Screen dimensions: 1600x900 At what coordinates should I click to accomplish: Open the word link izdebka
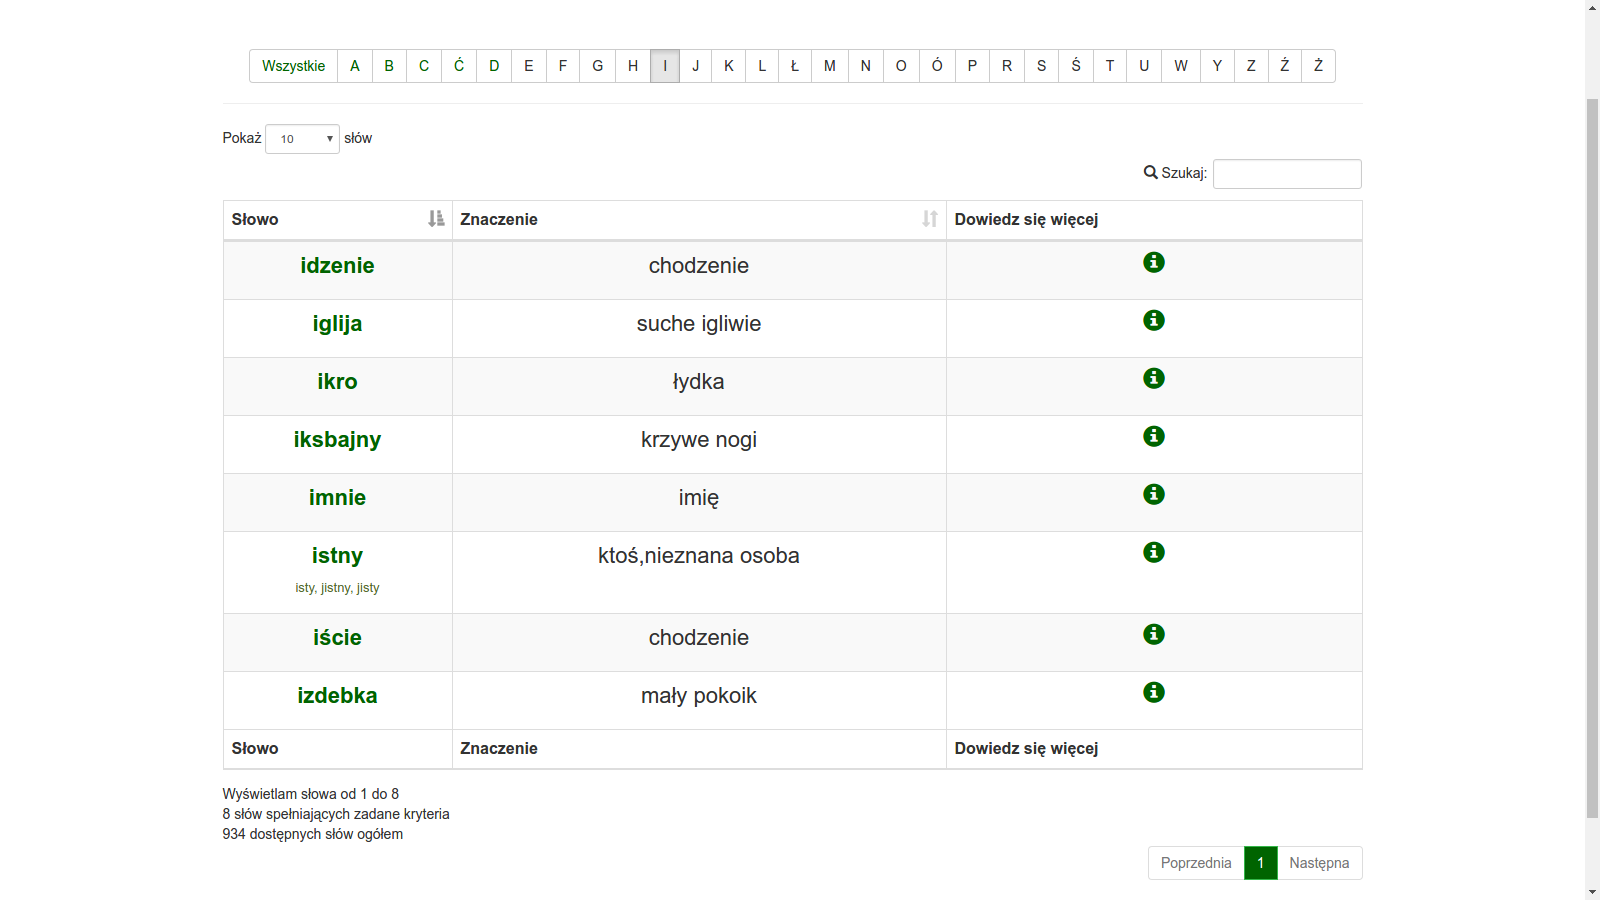337,696
